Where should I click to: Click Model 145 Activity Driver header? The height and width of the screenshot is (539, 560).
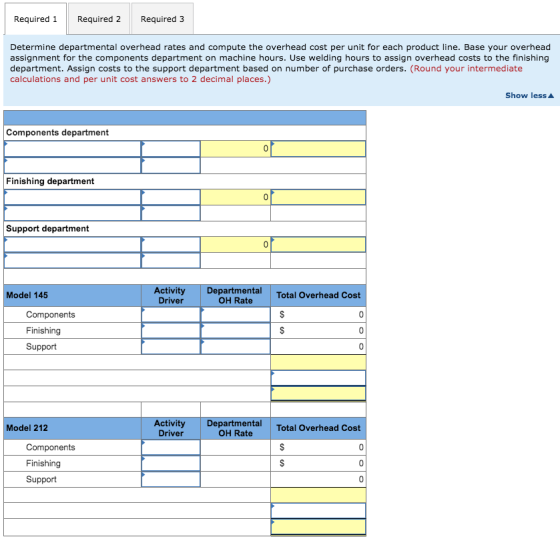[170, 295]
